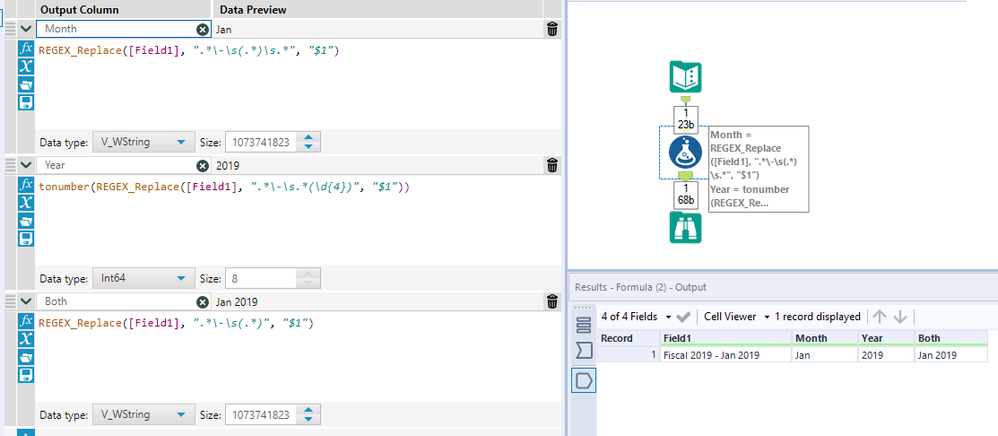The image size is (998, 436).
Task: Edit the Year output column name field
Action: [116, 165]
